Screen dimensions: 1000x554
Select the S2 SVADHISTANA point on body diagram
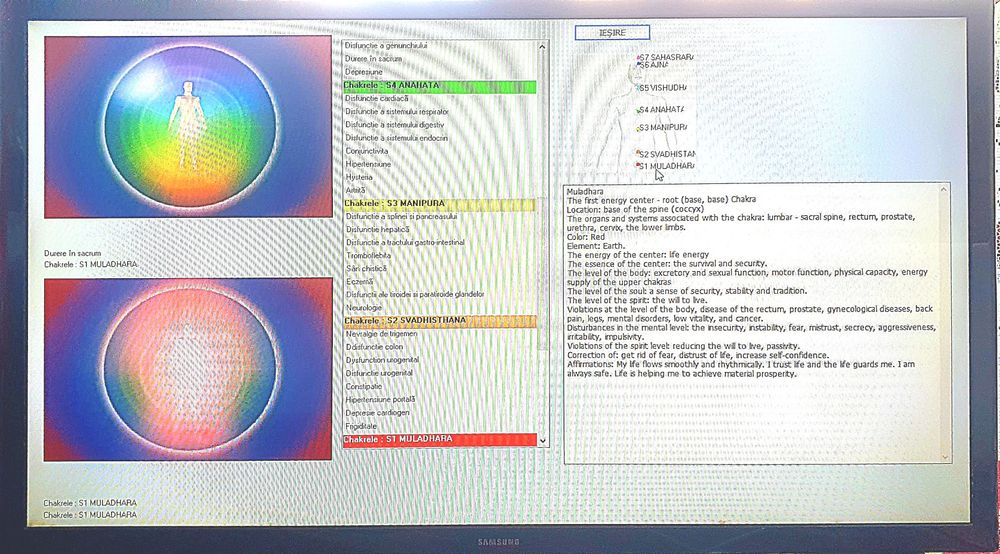[x=666, y=154]
